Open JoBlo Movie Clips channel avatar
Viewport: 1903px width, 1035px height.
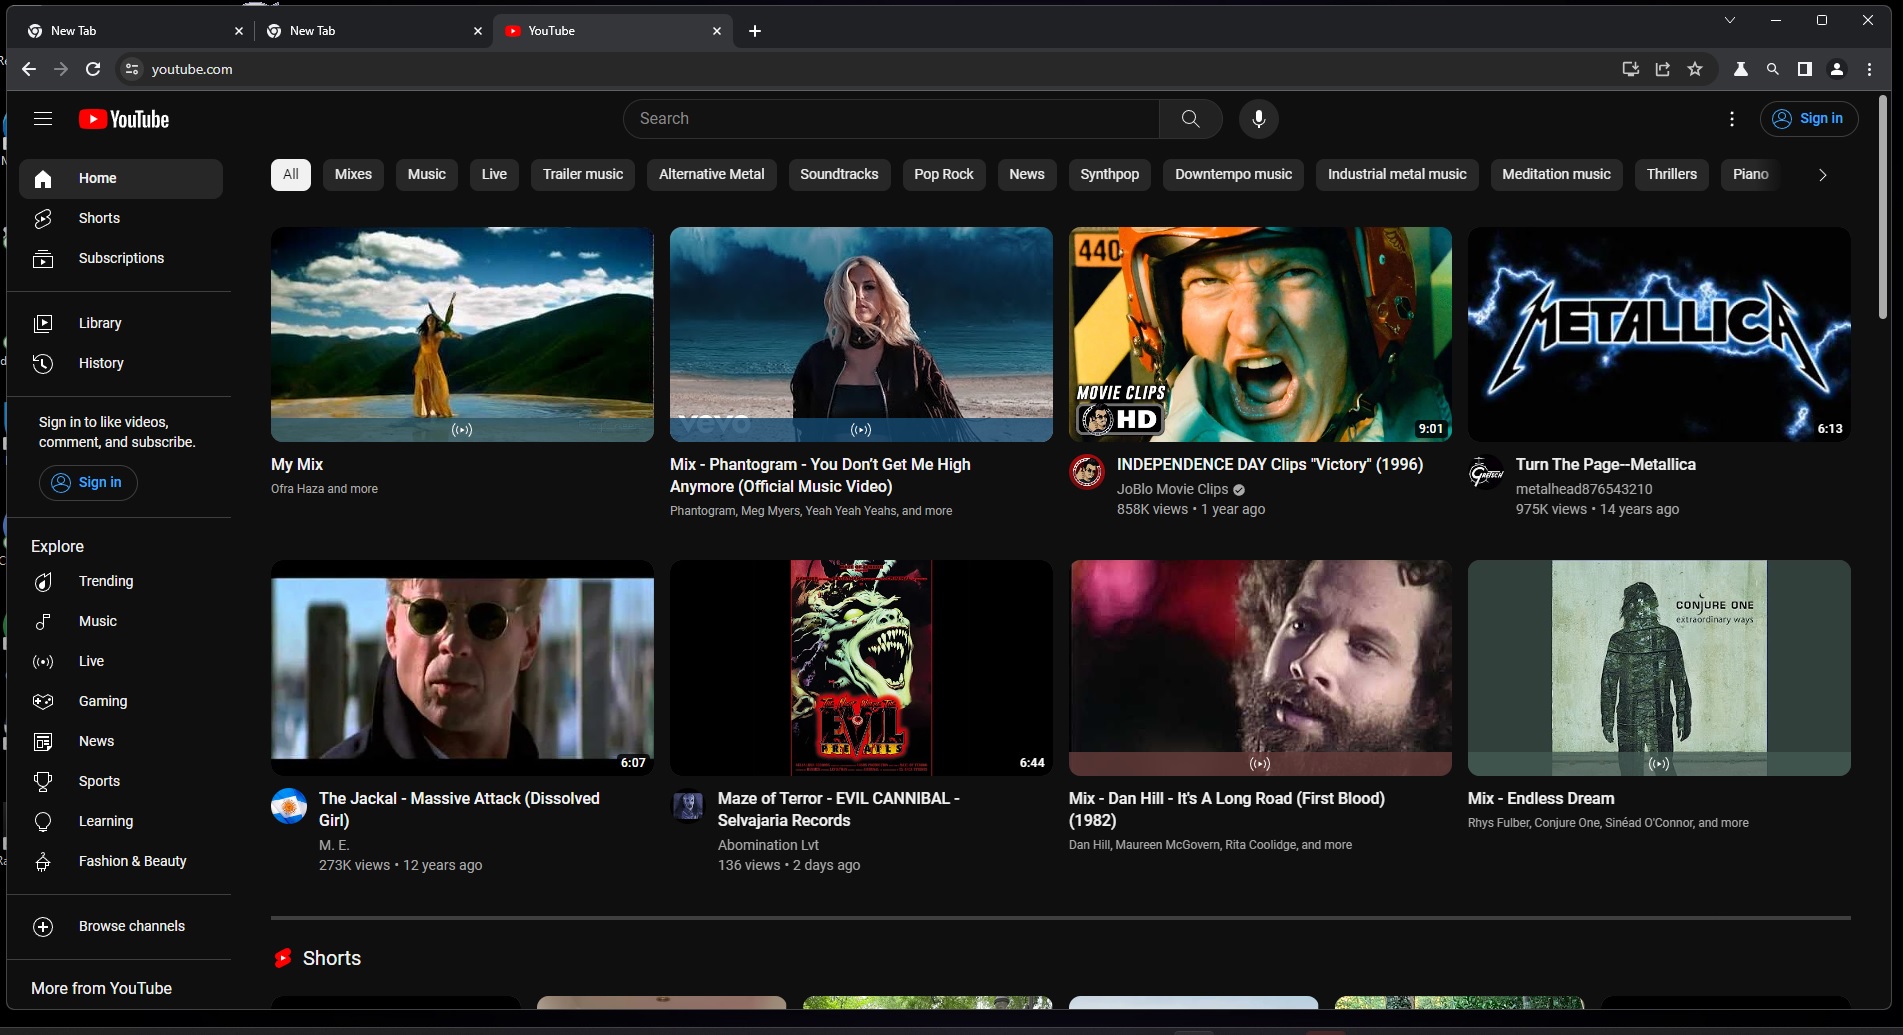[1087, 471]
